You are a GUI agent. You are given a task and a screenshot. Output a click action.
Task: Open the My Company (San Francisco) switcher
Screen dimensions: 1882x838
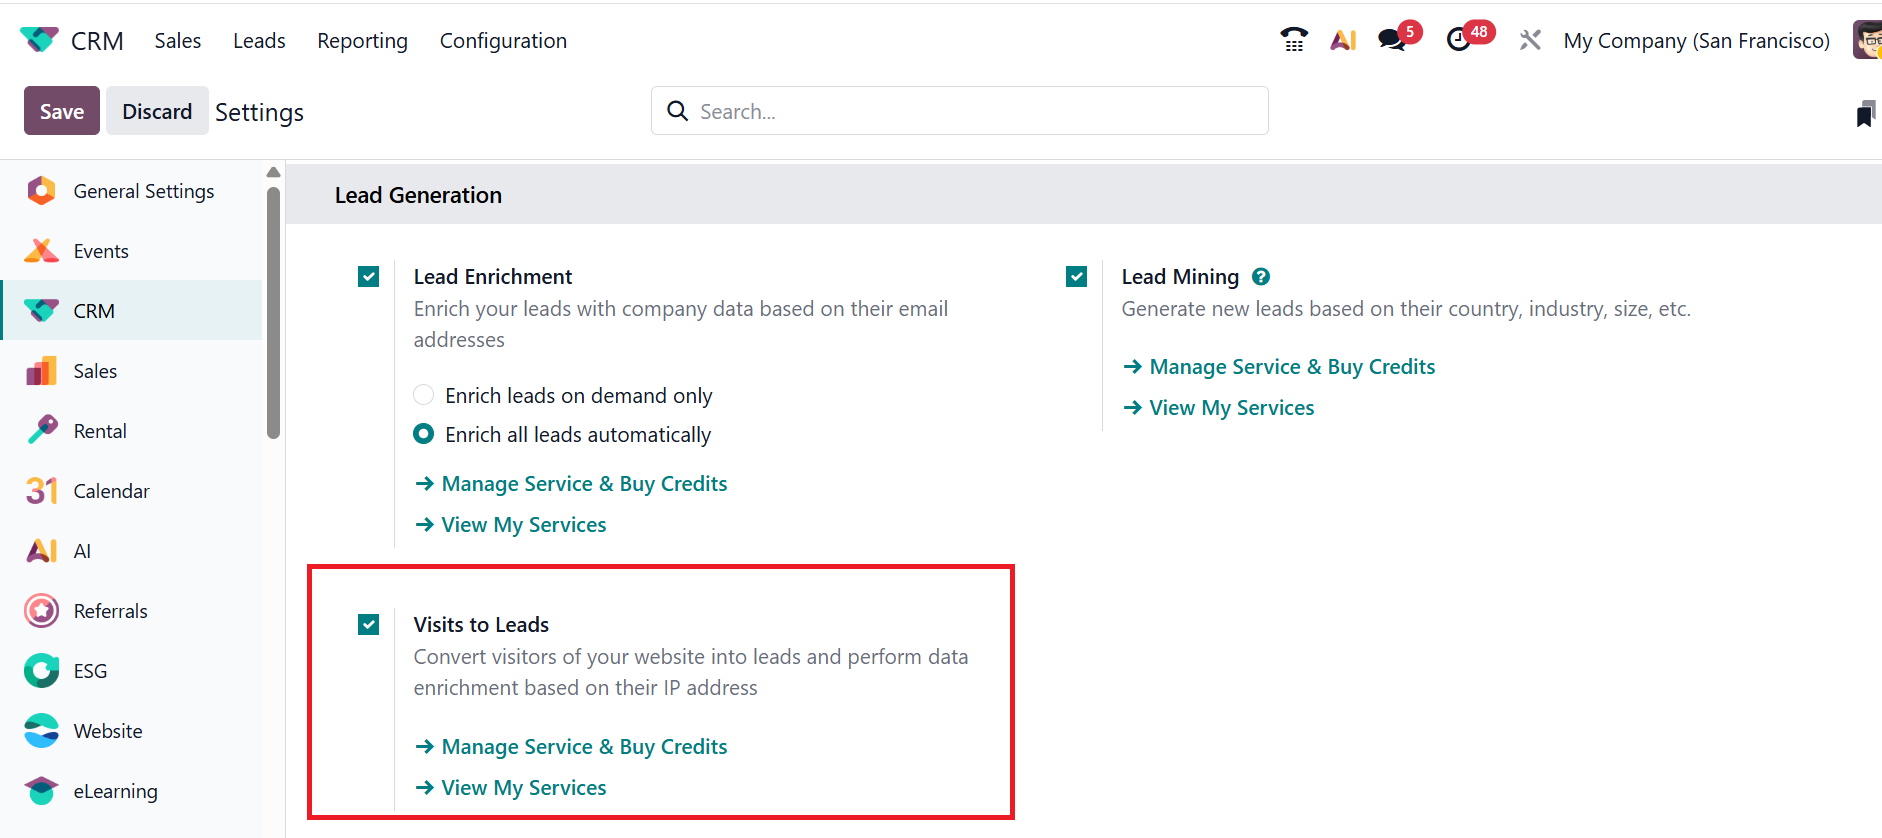tap(1696, 41)
